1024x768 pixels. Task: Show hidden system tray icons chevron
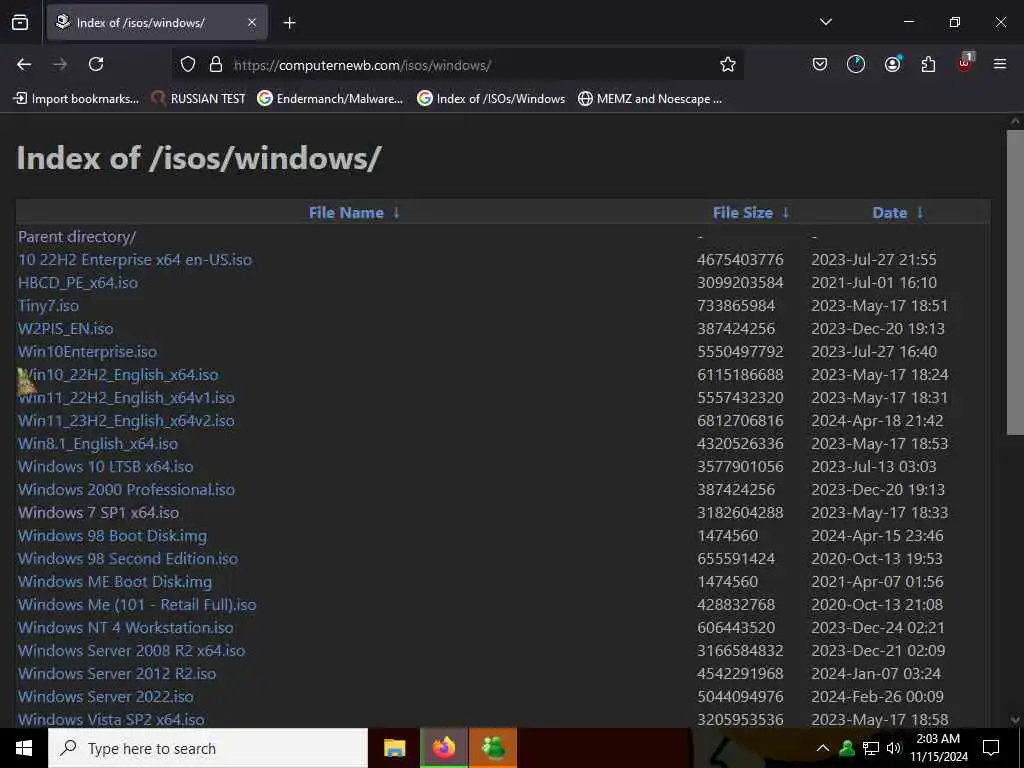click(823, 748)
